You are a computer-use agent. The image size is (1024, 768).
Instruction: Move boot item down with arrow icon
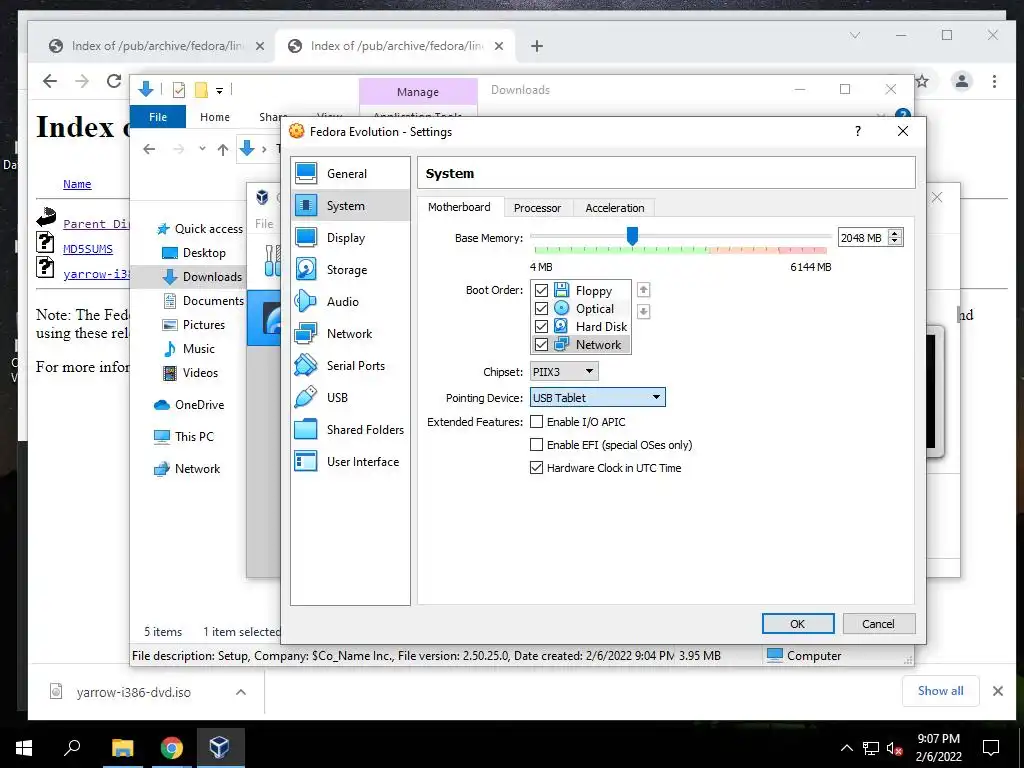(x=643, y=312)
